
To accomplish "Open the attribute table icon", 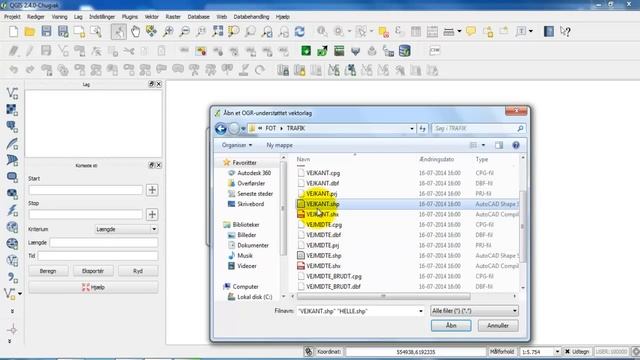I will 416,31.
